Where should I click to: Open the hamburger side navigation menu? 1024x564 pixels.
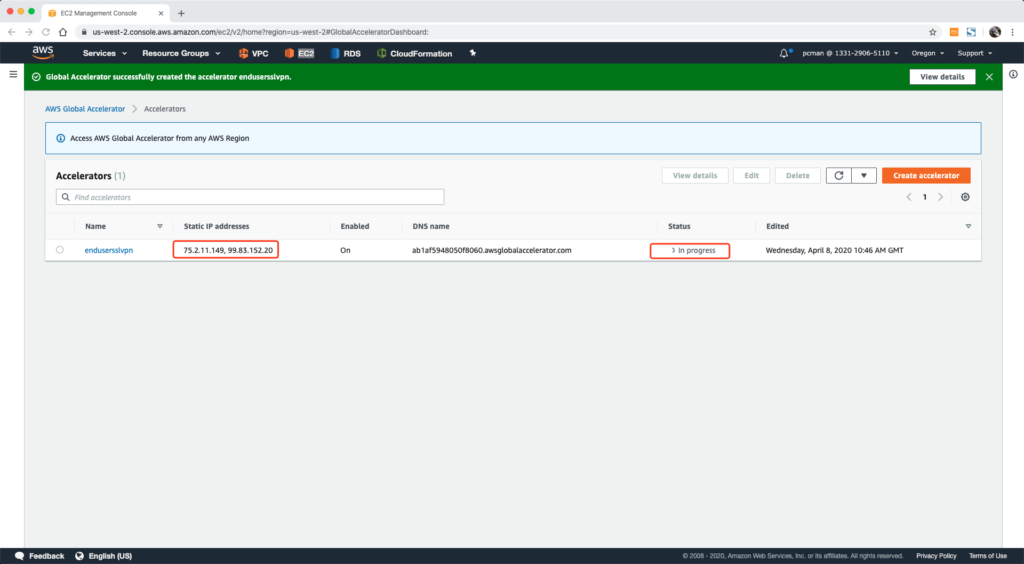[13, 75]
